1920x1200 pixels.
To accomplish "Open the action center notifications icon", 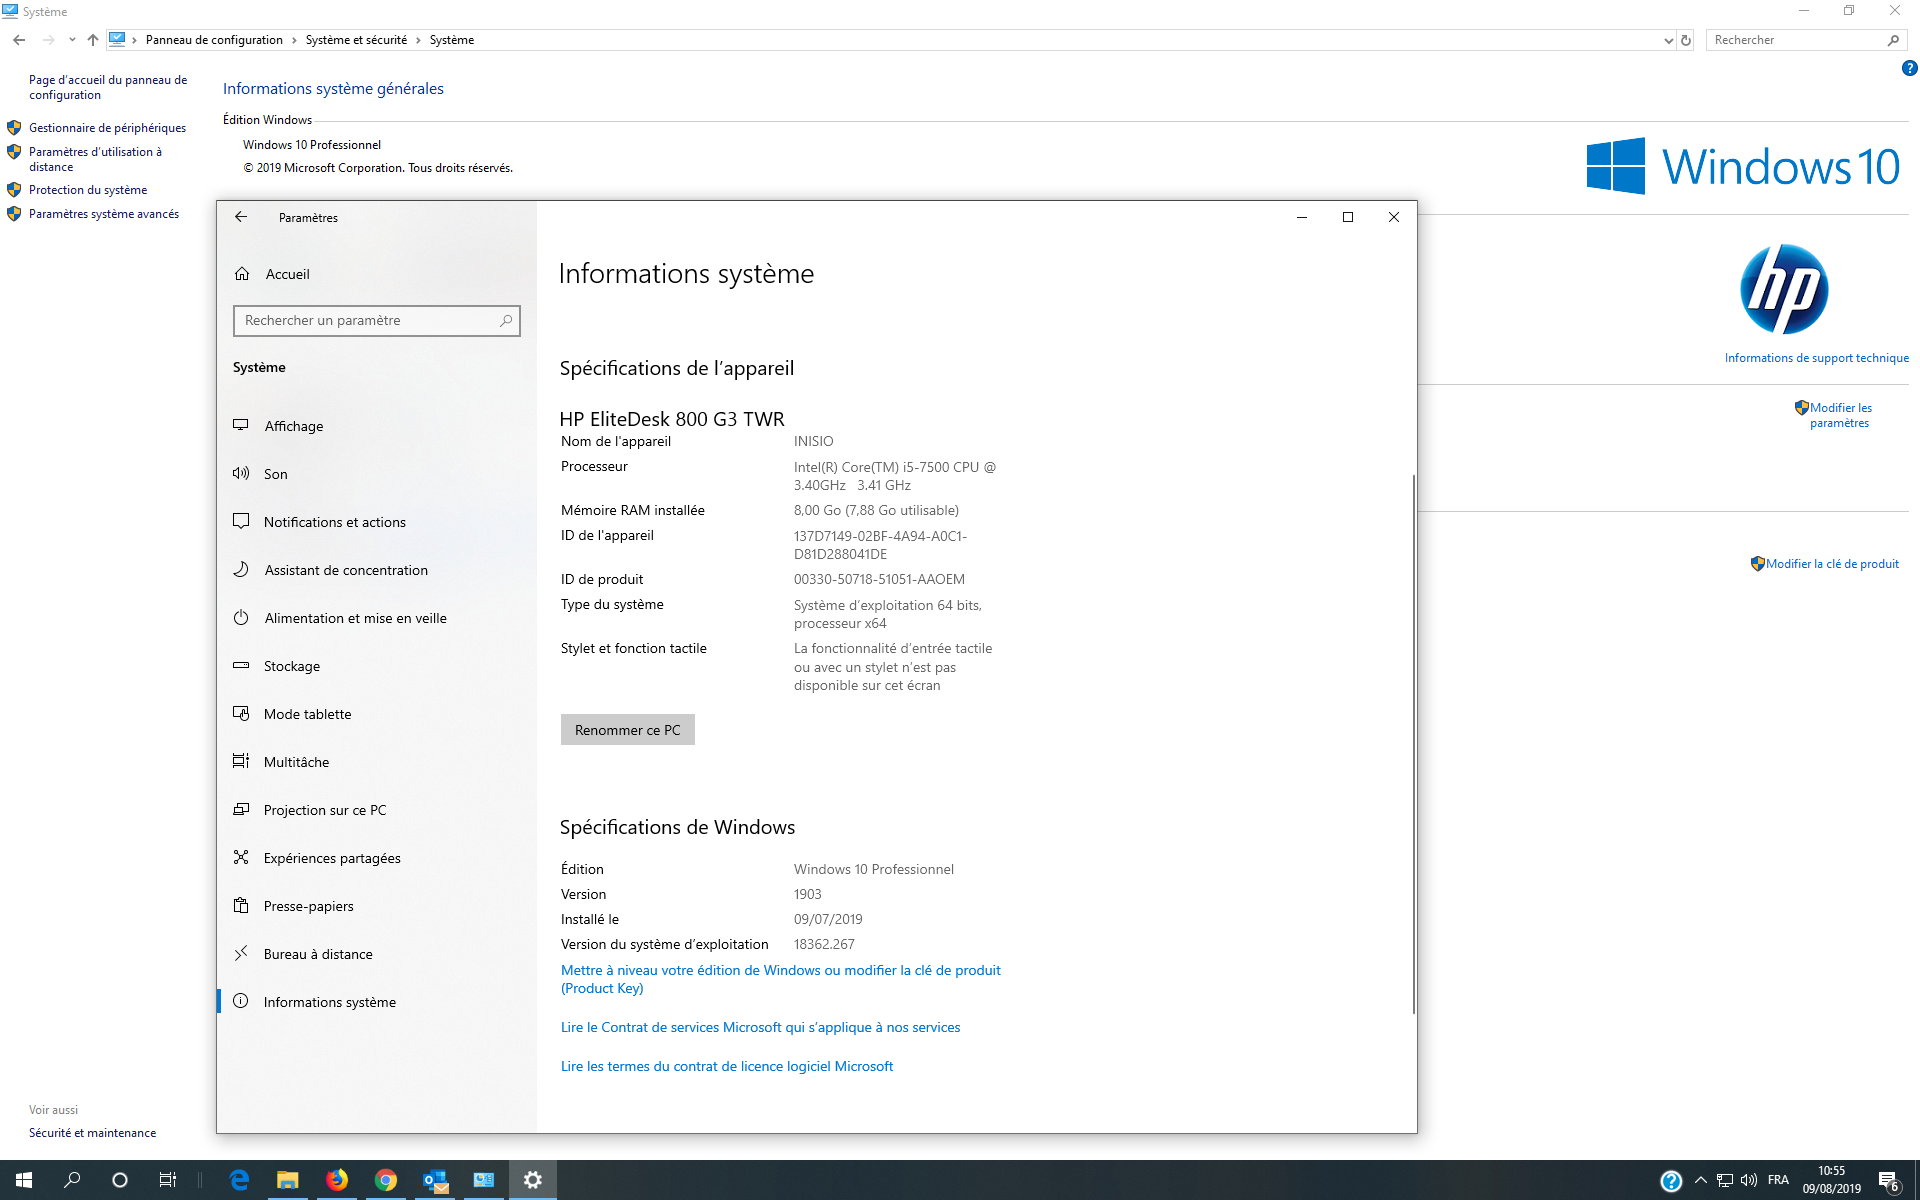I will pos(1889,1181).
